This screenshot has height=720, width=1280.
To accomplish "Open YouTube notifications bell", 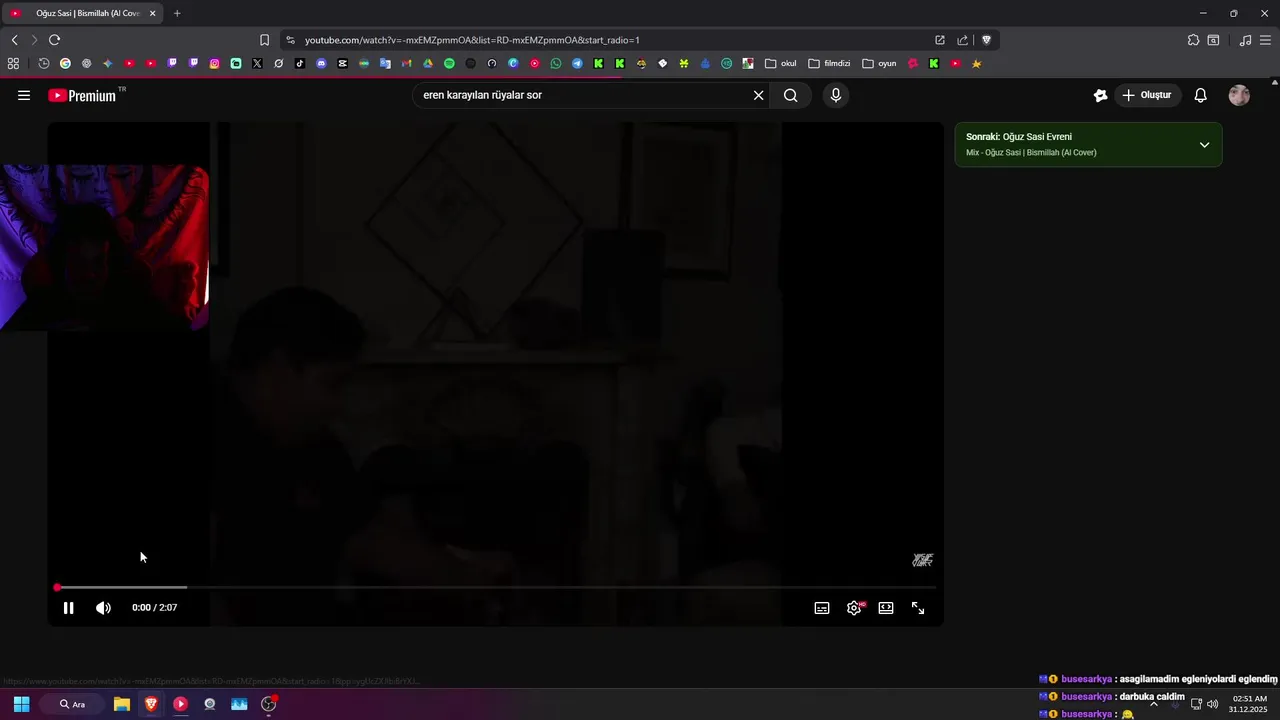I will click(x=1201, y=95).
